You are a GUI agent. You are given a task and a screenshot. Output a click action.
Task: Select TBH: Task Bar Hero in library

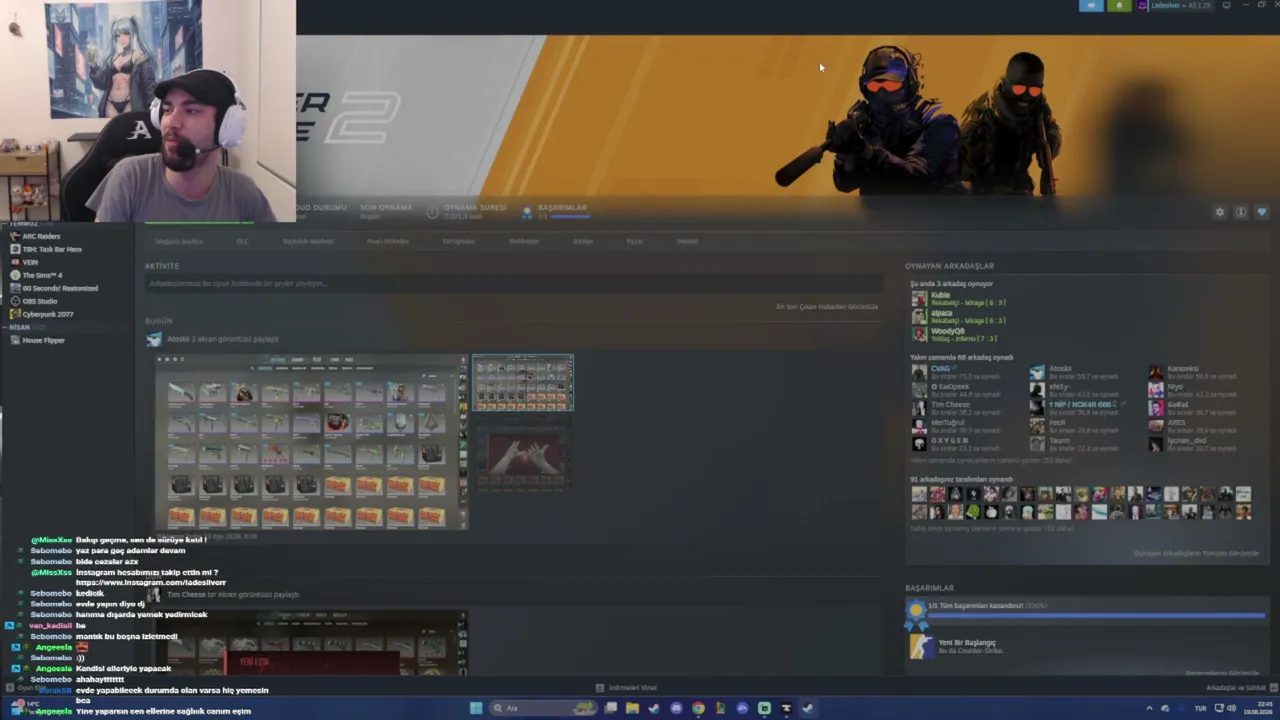click(52, 249)
